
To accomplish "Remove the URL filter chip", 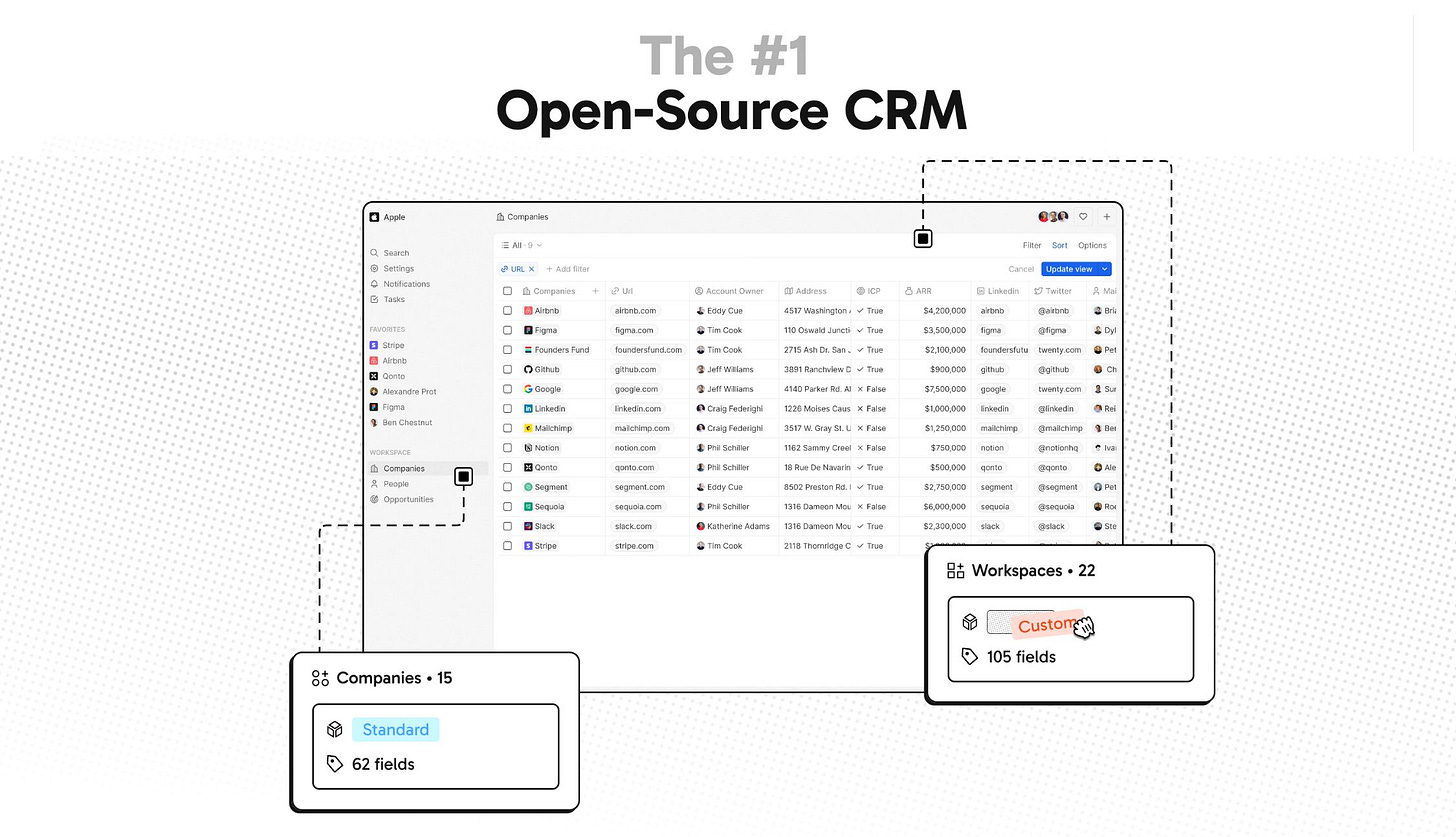I will (532, 269).
